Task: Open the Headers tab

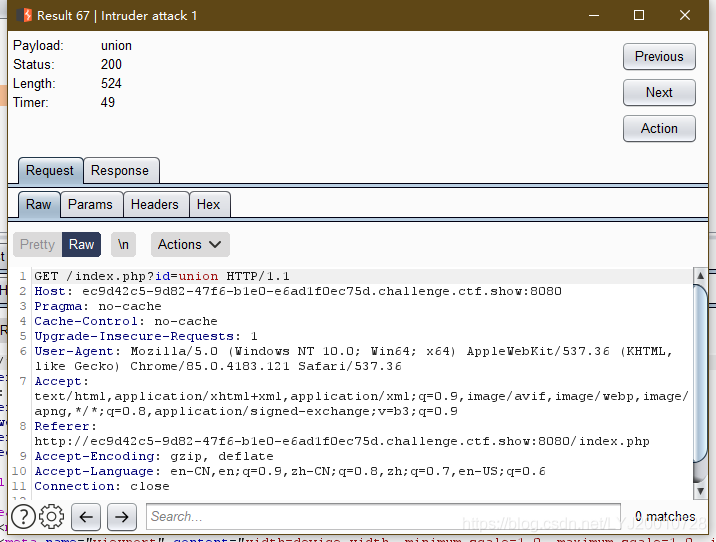Action: pos(155,204)
